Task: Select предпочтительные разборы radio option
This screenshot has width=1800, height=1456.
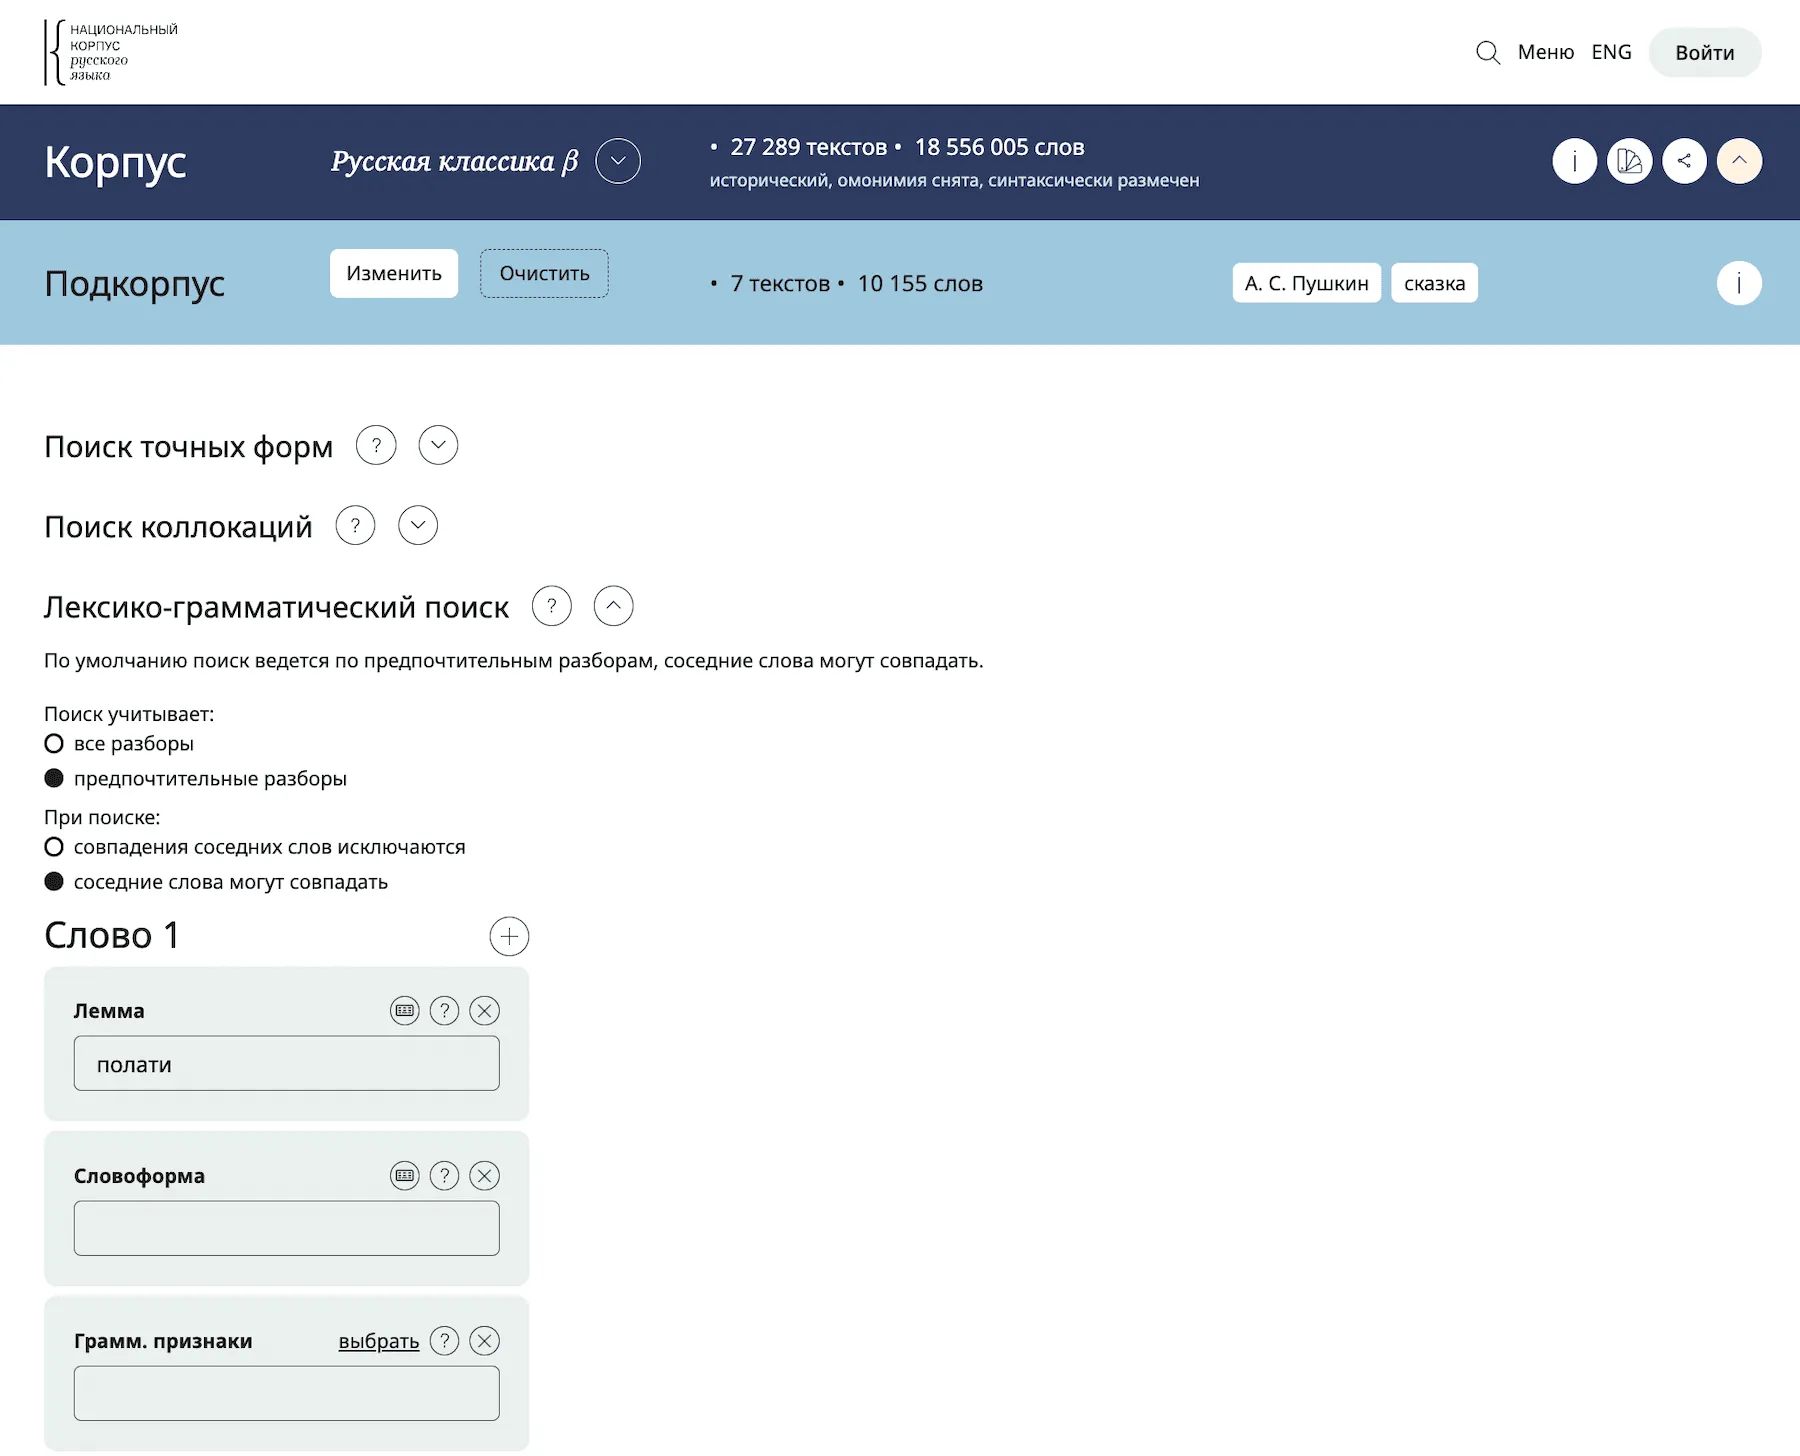Action: [x=54, y=778]
